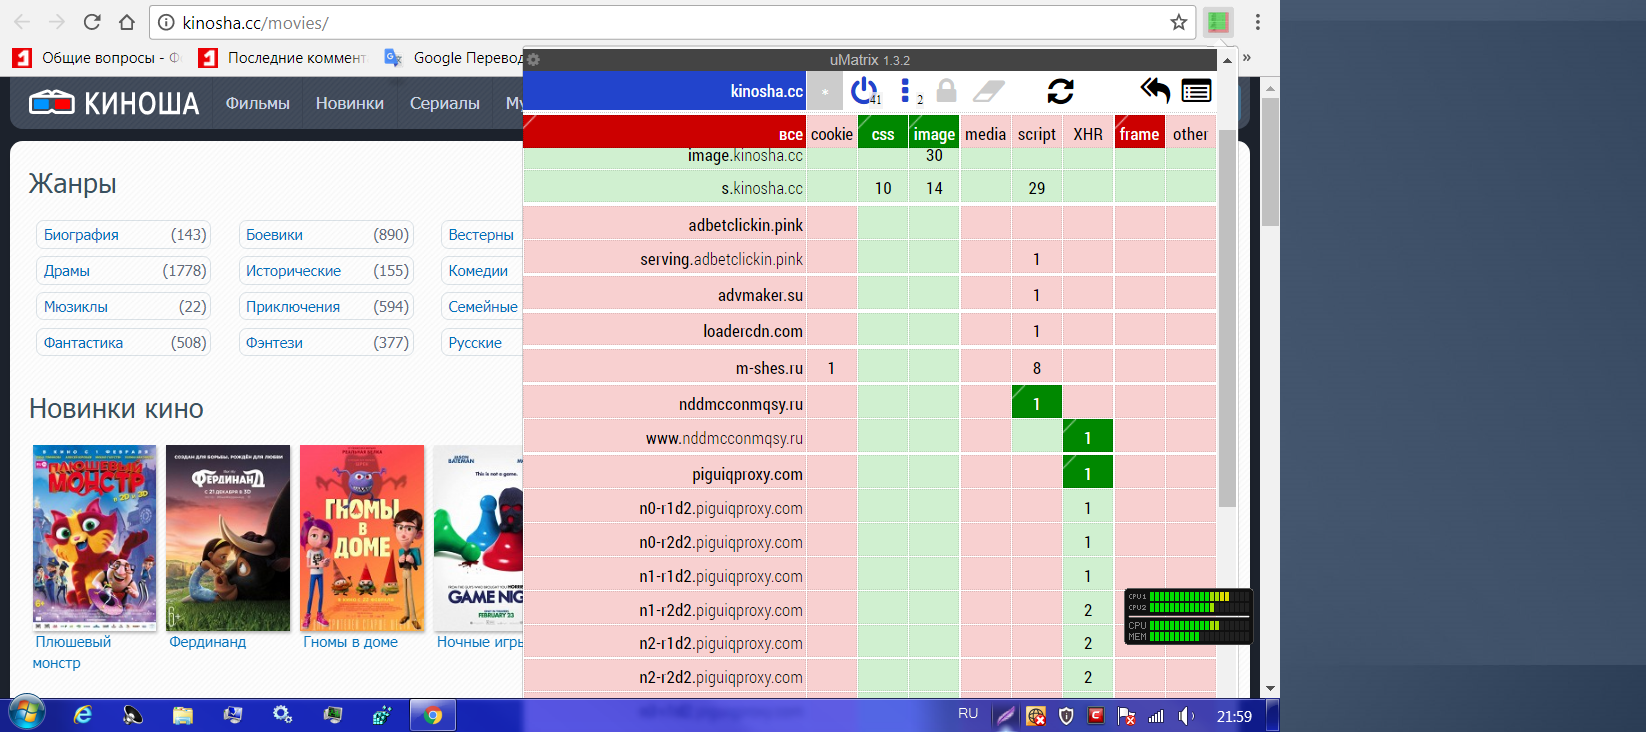Open Гномы в доме movie poster
The height and width of the screenshot is (732, 1646).
click(x=362, y=538)
